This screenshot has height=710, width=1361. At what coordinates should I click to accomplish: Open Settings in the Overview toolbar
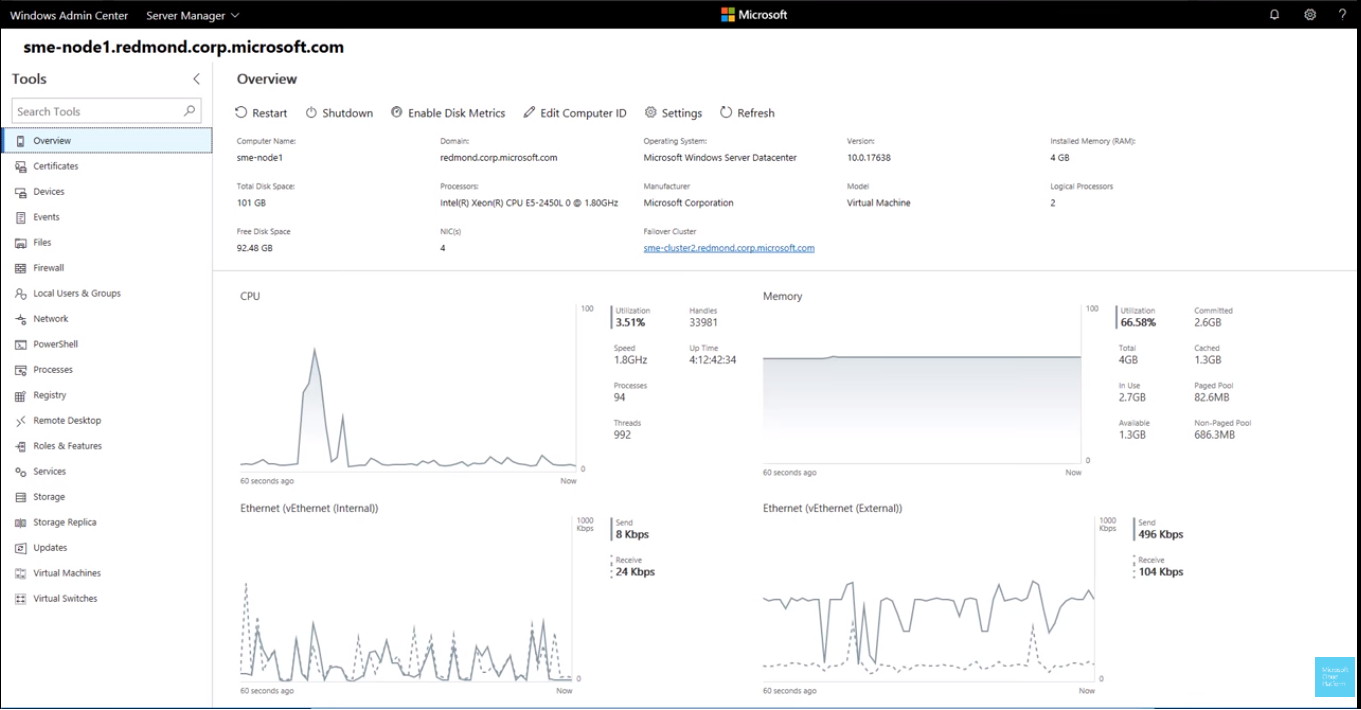click(673, 113)
